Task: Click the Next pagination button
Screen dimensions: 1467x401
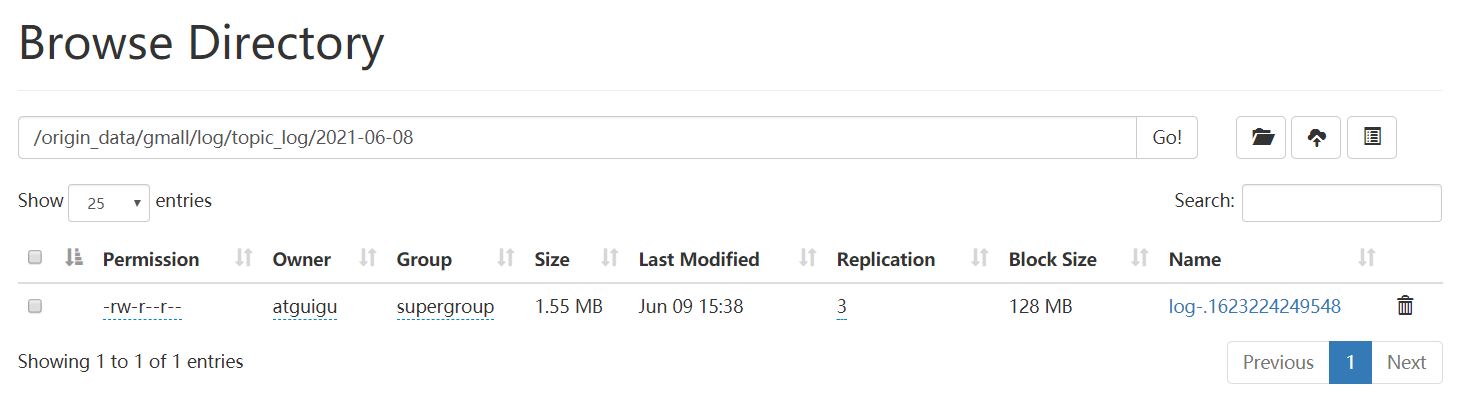Action: 1406,362
